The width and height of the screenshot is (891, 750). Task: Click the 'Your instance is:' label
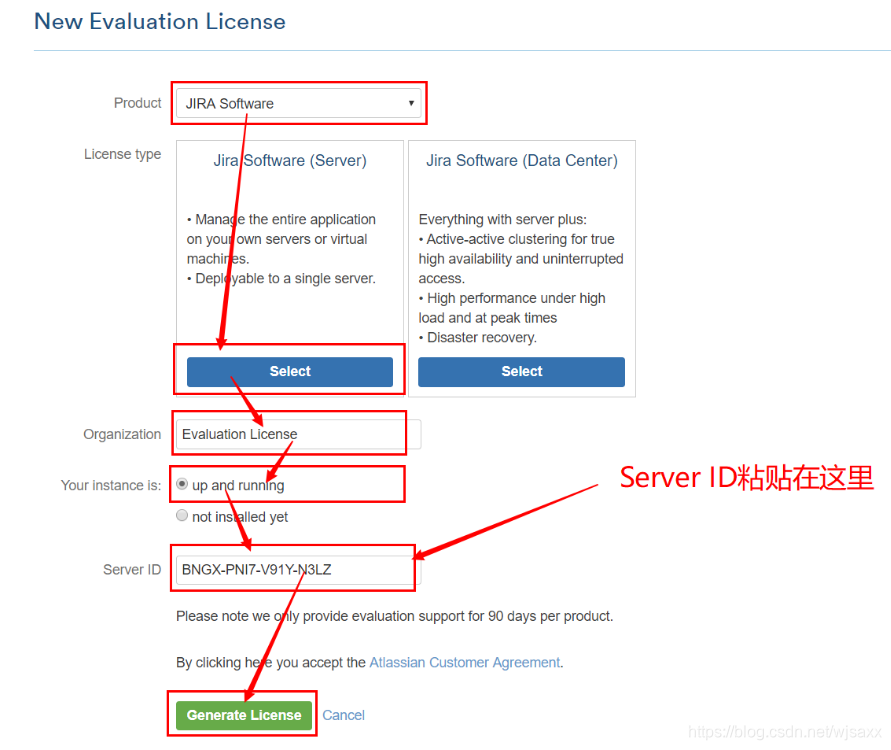111,486
